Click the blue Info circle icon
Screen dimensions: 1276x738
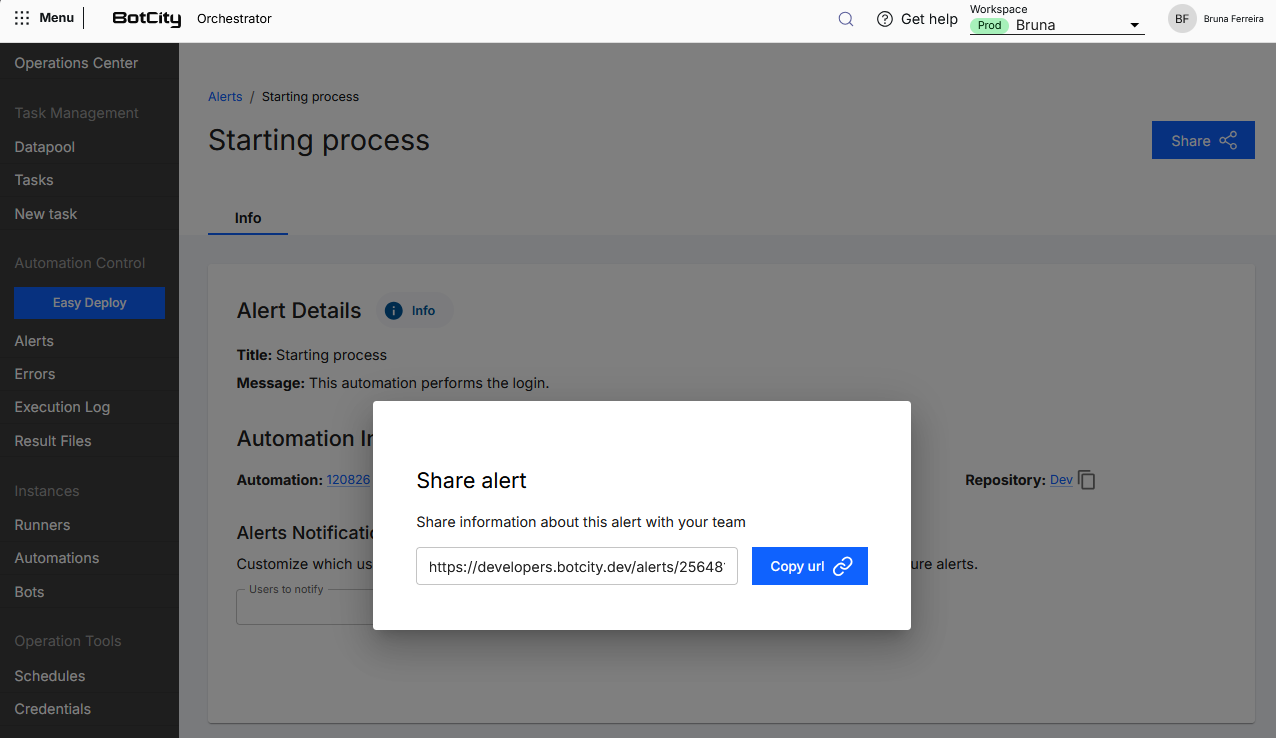pos(394,311)
